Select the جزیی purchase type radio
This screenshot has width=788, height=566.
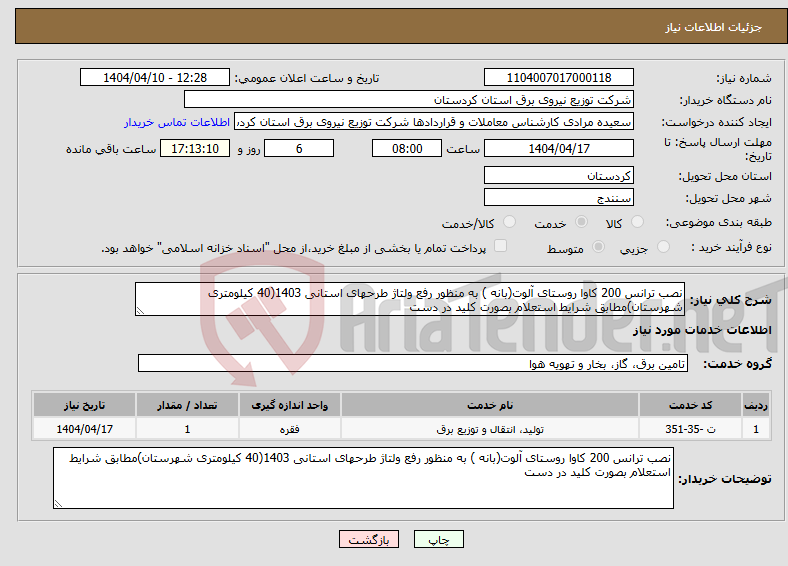(663, 247)
